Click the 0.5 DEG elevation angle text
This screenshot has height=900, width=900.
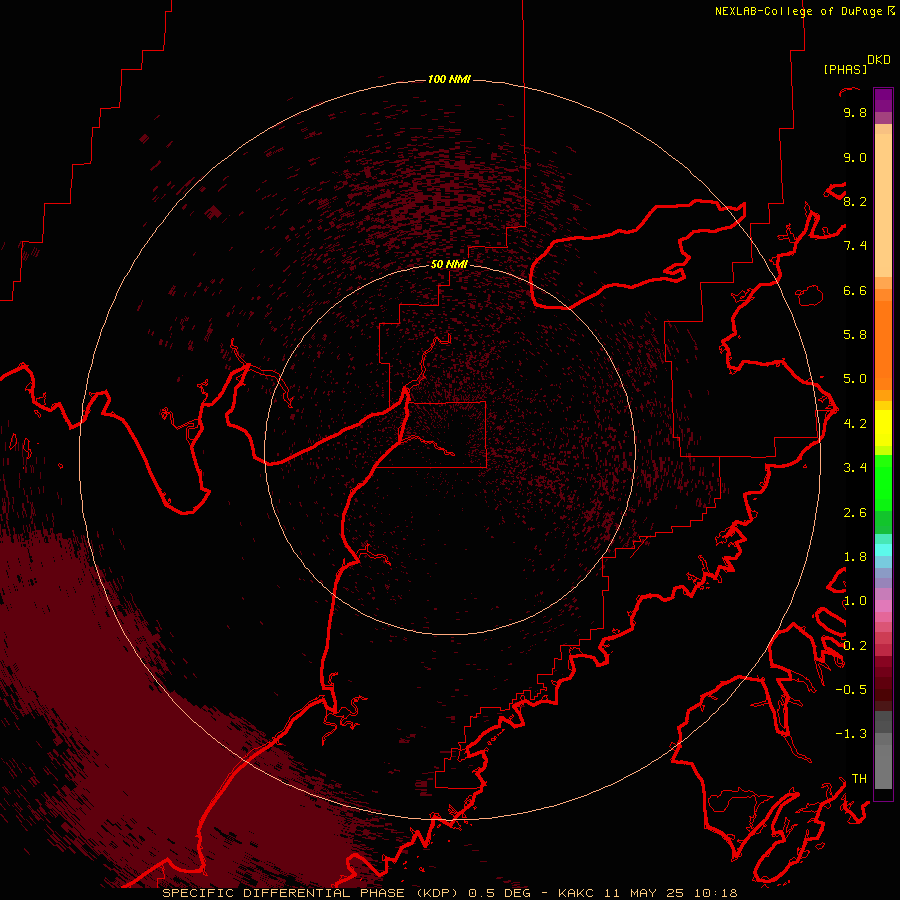(499, 893)
